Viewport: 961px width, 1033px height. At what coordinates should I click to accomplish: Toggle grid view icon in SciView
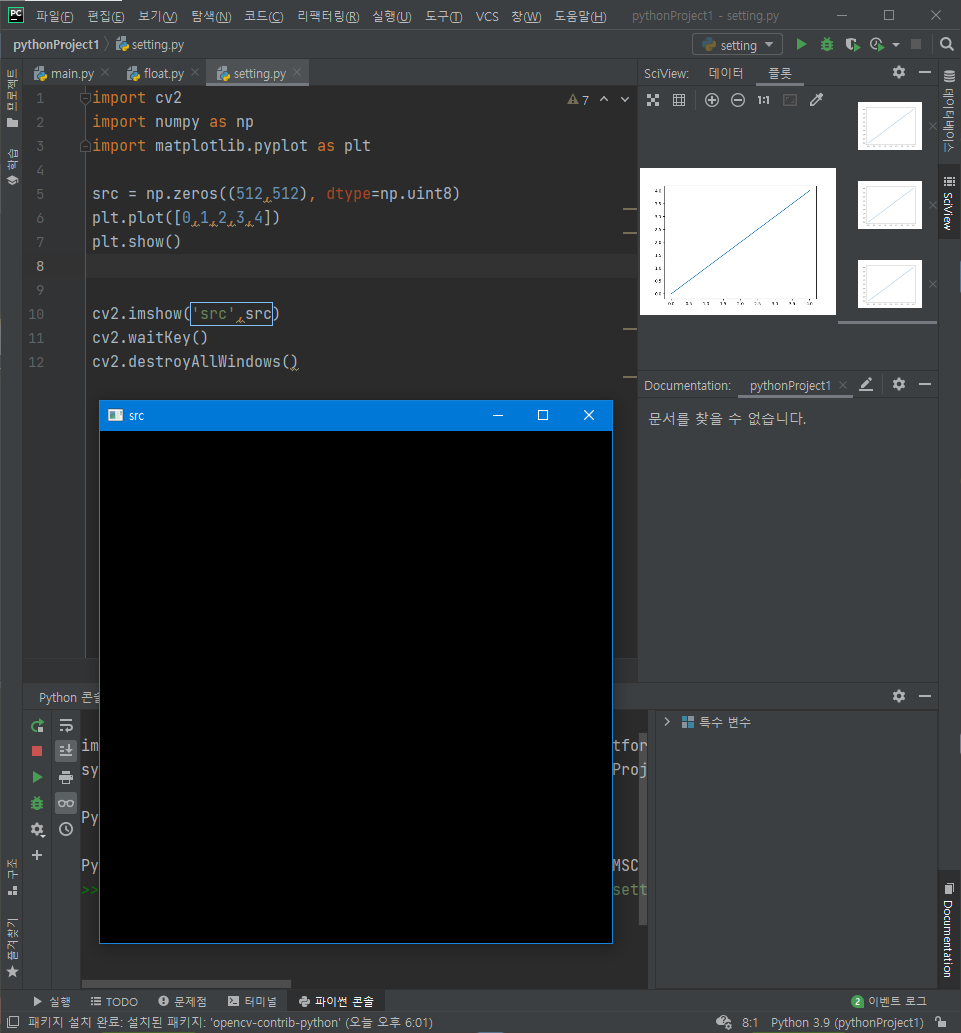678,100
